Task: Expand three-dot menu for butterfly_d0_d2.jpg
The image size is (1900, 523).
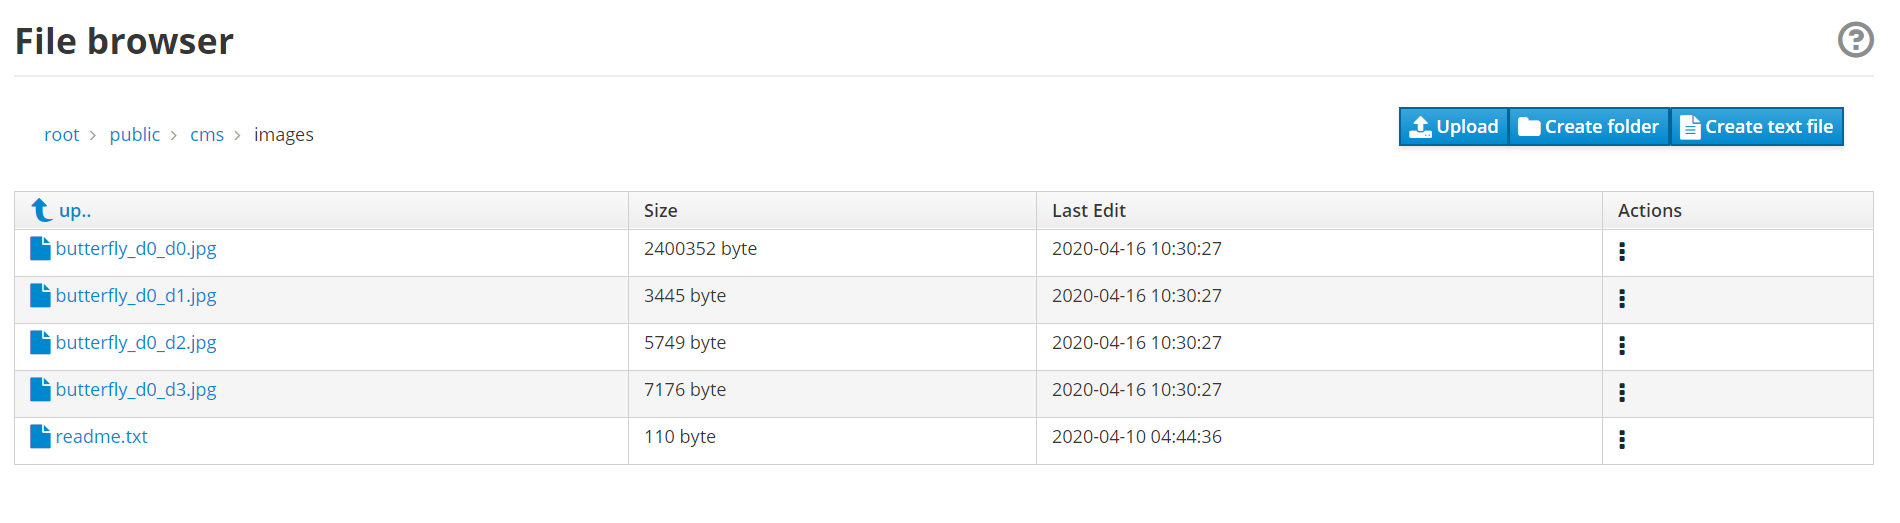Action: (x=1622, y=345)
